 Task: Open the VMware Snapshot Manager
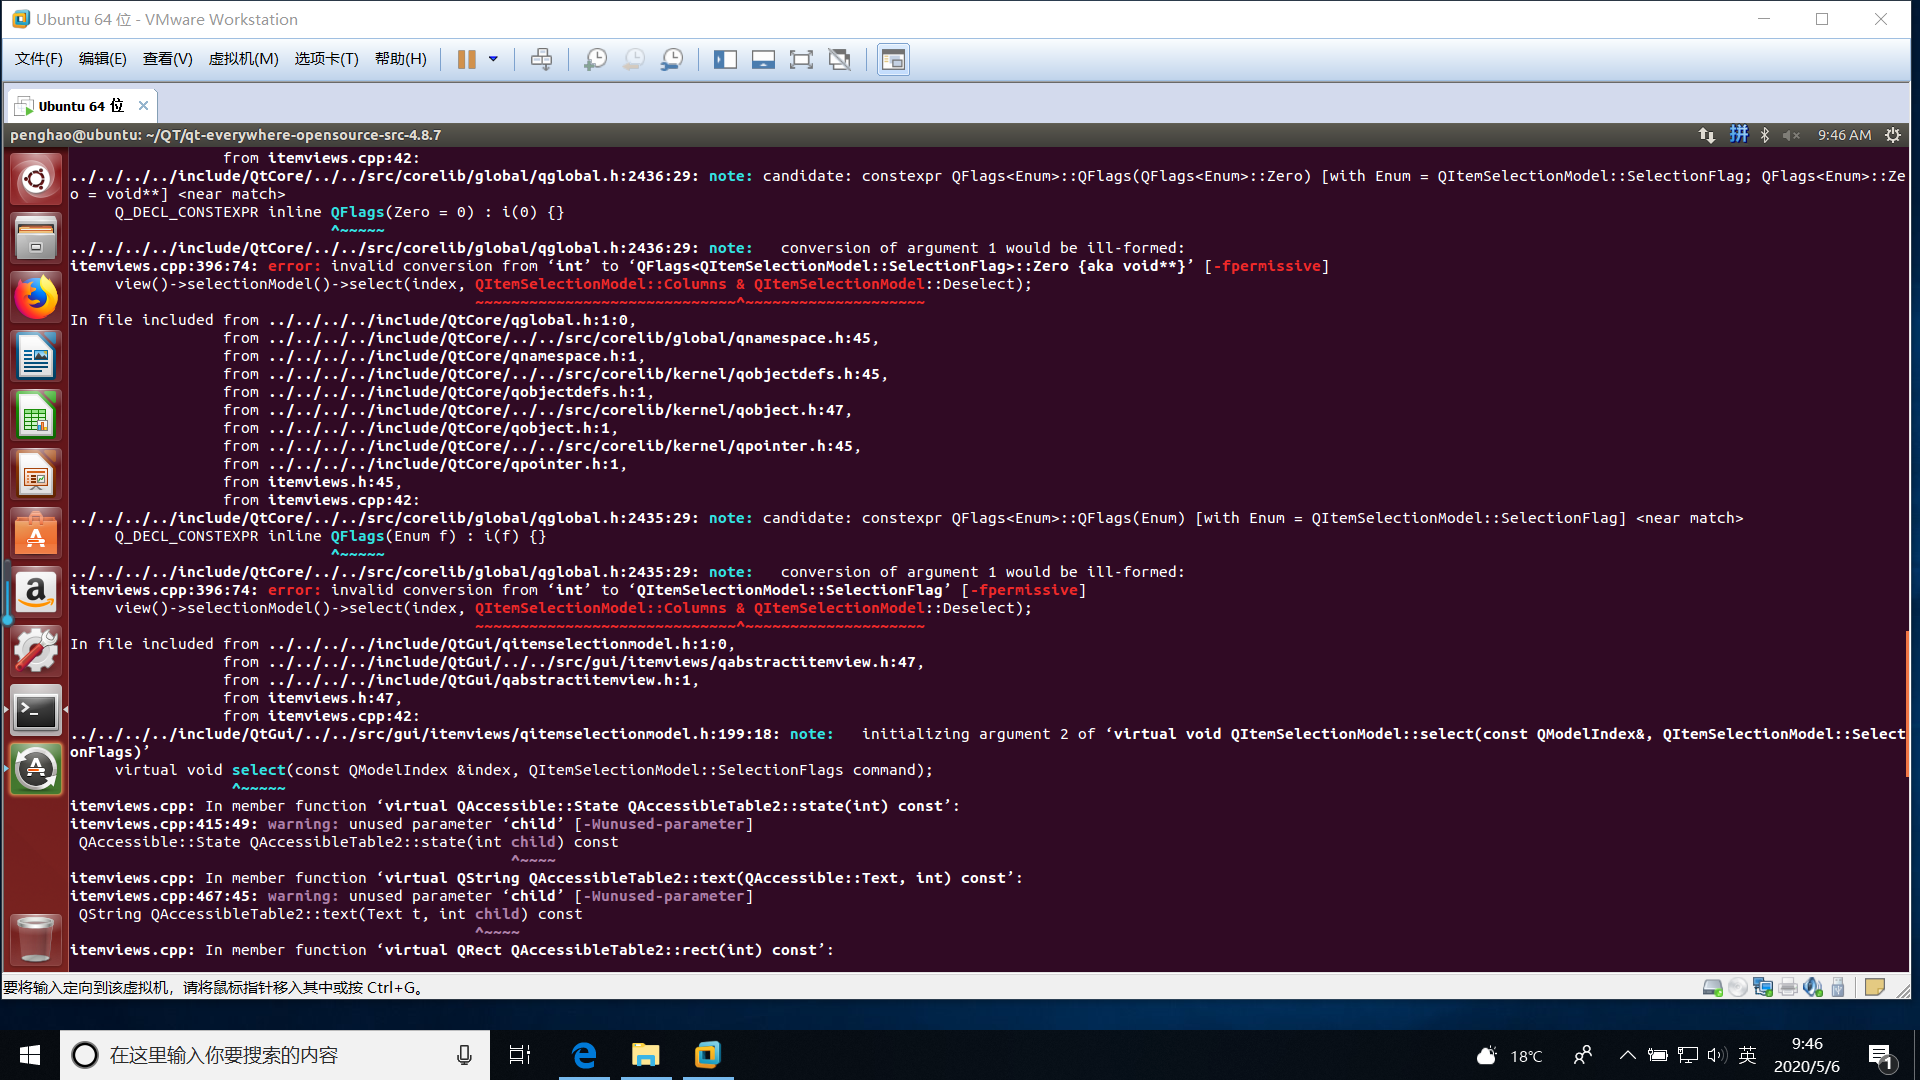click(671, 59)
